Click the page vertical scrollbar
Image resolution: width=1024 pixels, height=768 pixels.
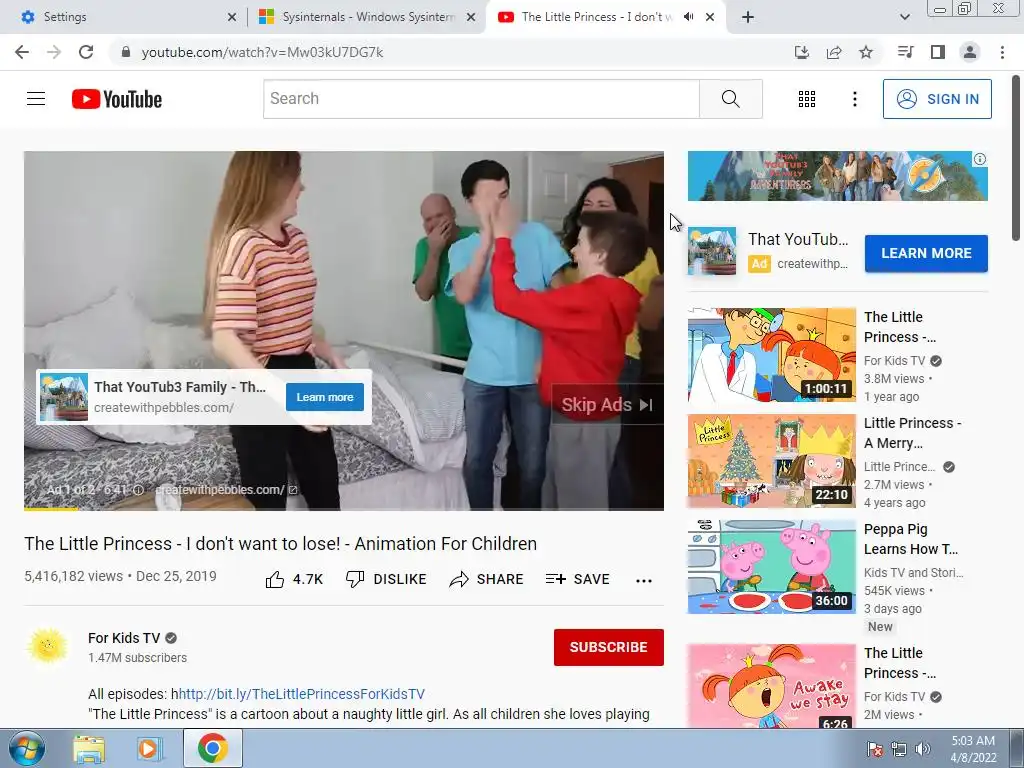pyautogui.click(x=1017, y=158)
